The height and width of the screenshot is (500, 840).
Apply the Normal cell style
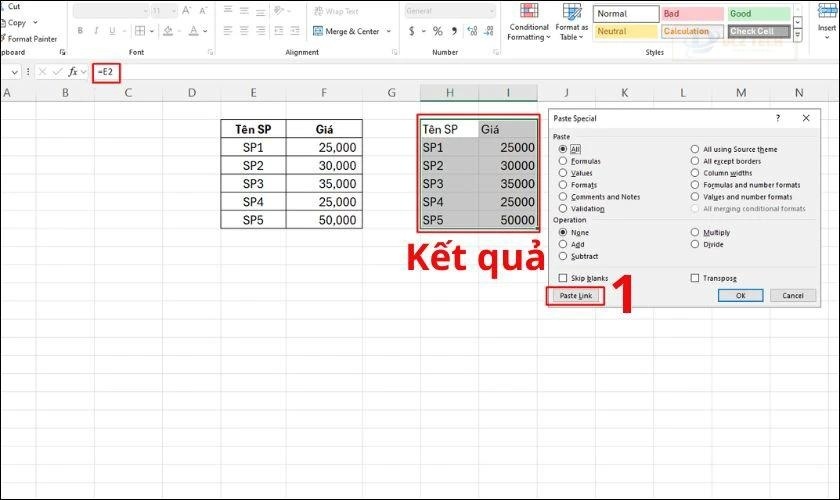[x=626, y=13]
